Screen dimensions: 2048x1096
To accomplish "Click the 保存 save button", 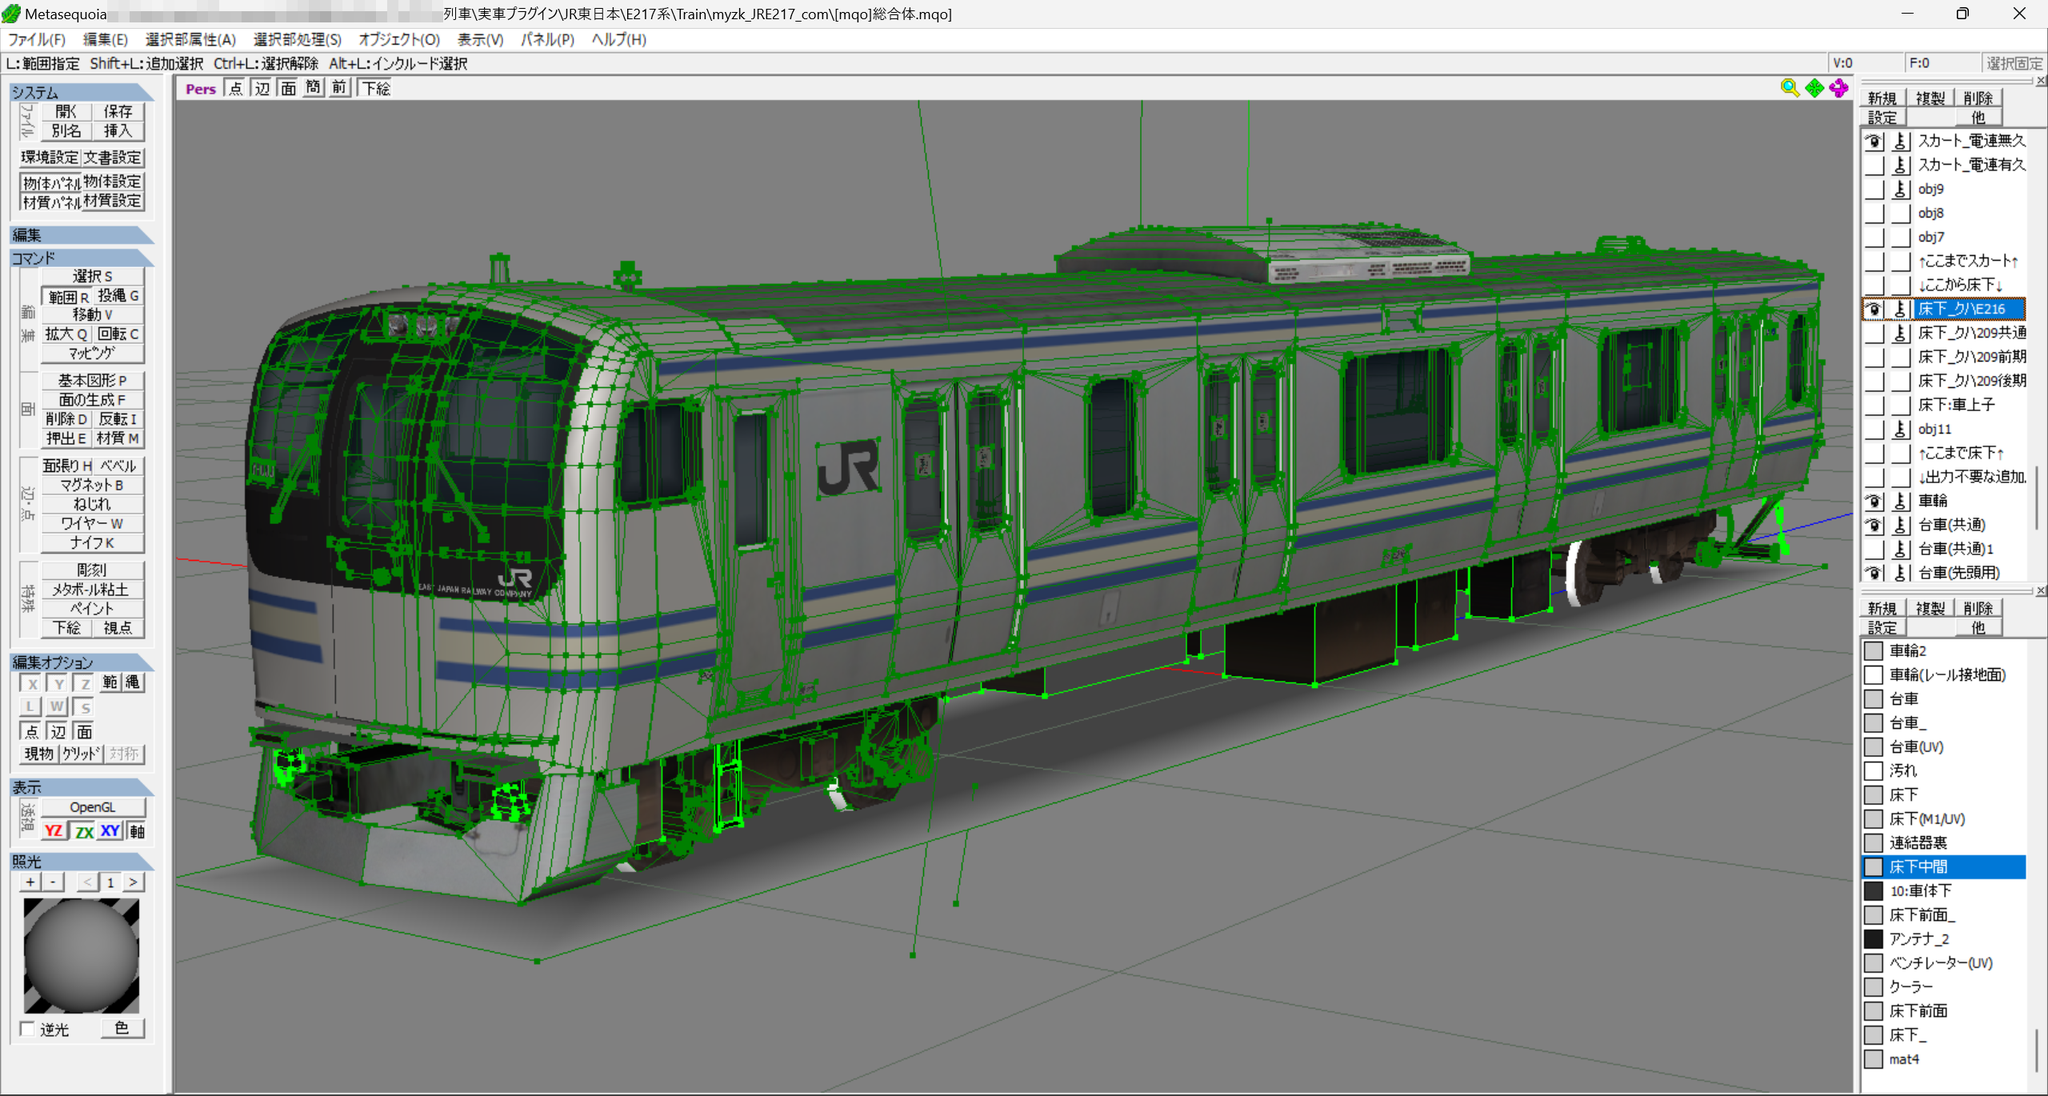I will pos(118,111).
